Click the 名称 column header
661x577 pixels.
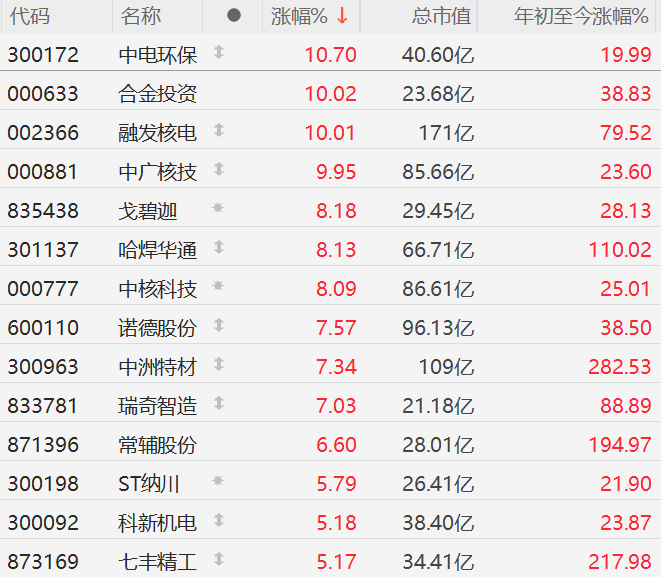coord(141,16)
